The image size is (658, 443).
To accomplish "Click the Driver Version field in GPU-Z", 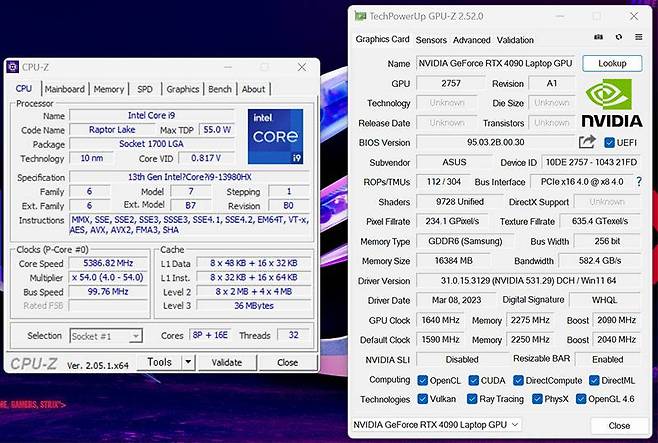I will tap(528, 280).
